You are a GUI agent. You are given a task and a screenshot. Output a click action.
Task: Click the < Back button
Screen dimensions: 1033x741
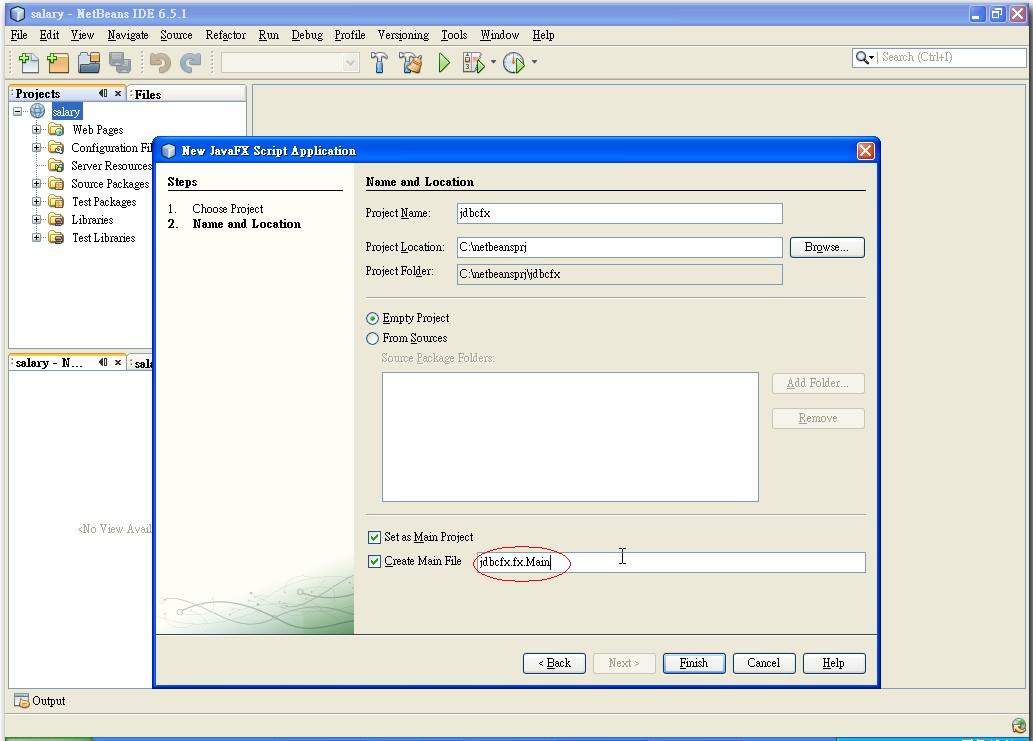pos(554,663)
